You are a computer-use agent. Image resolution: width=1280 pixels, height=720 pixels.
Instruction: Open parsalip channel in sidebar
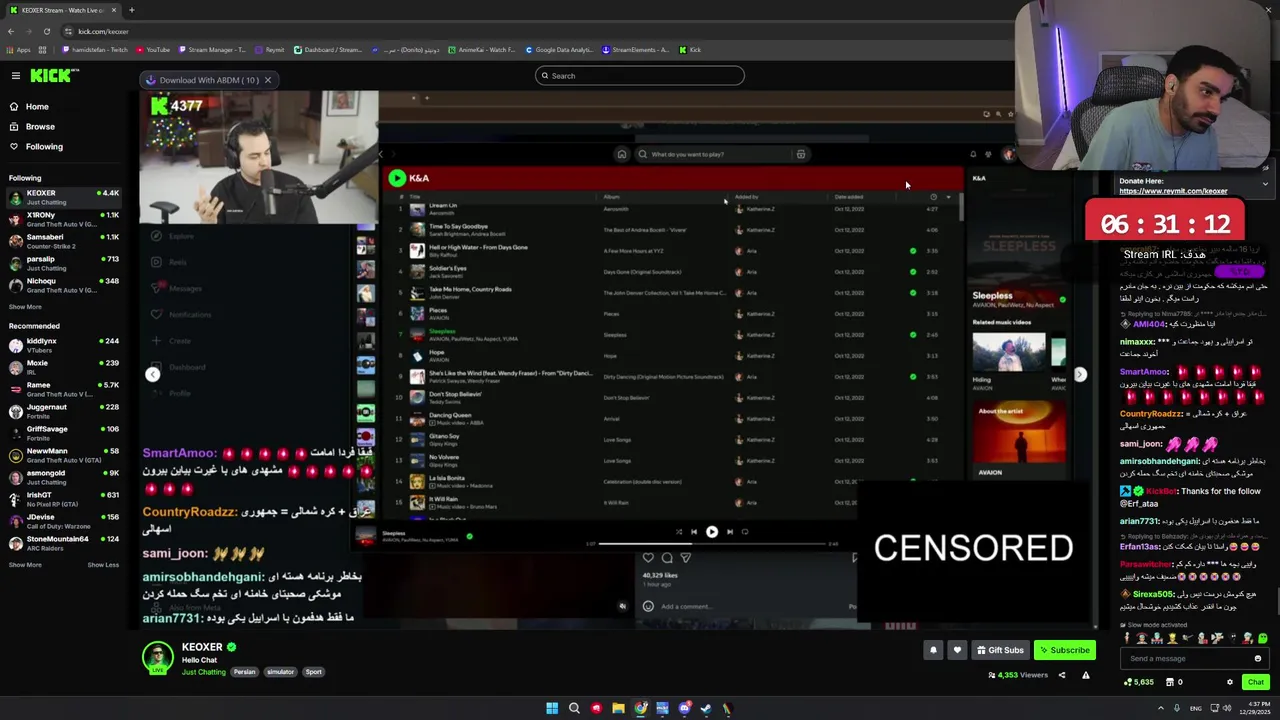point(62,263)
